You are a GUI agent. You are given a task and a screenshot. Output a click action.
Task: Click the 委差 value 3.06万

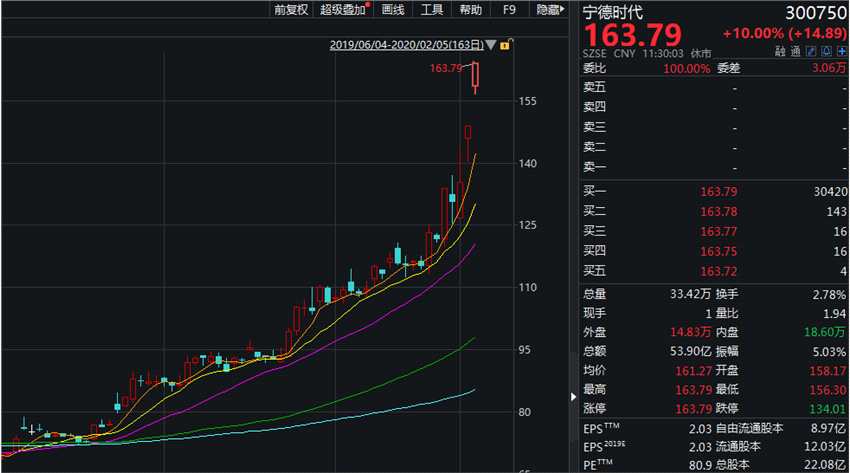pos(829,68)
